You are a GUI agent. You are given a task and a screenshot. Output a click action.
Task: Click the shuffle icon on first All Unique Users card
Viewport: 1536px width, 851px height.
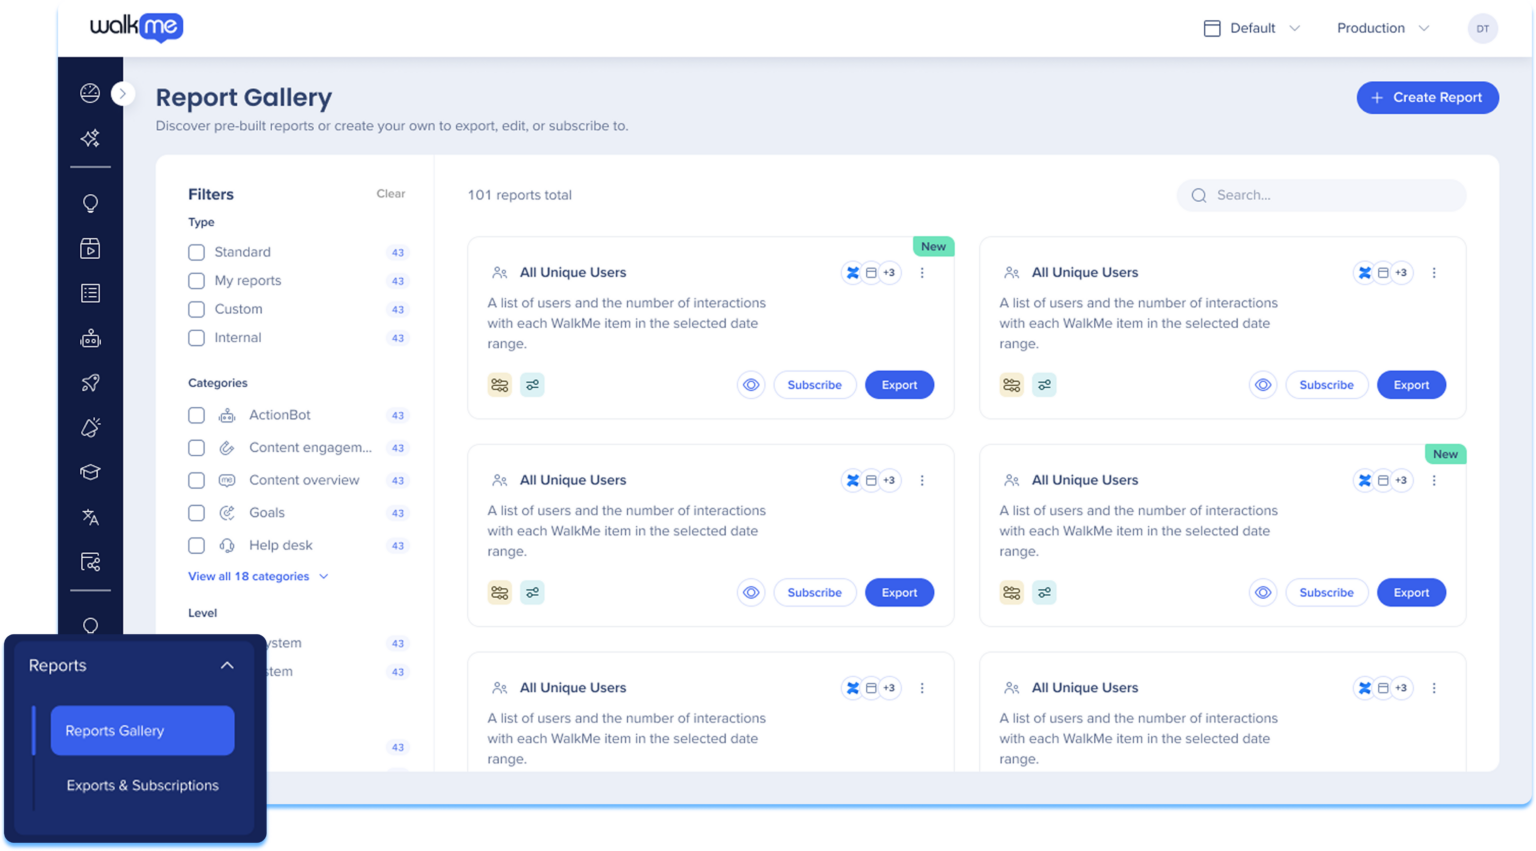point(852,272)
